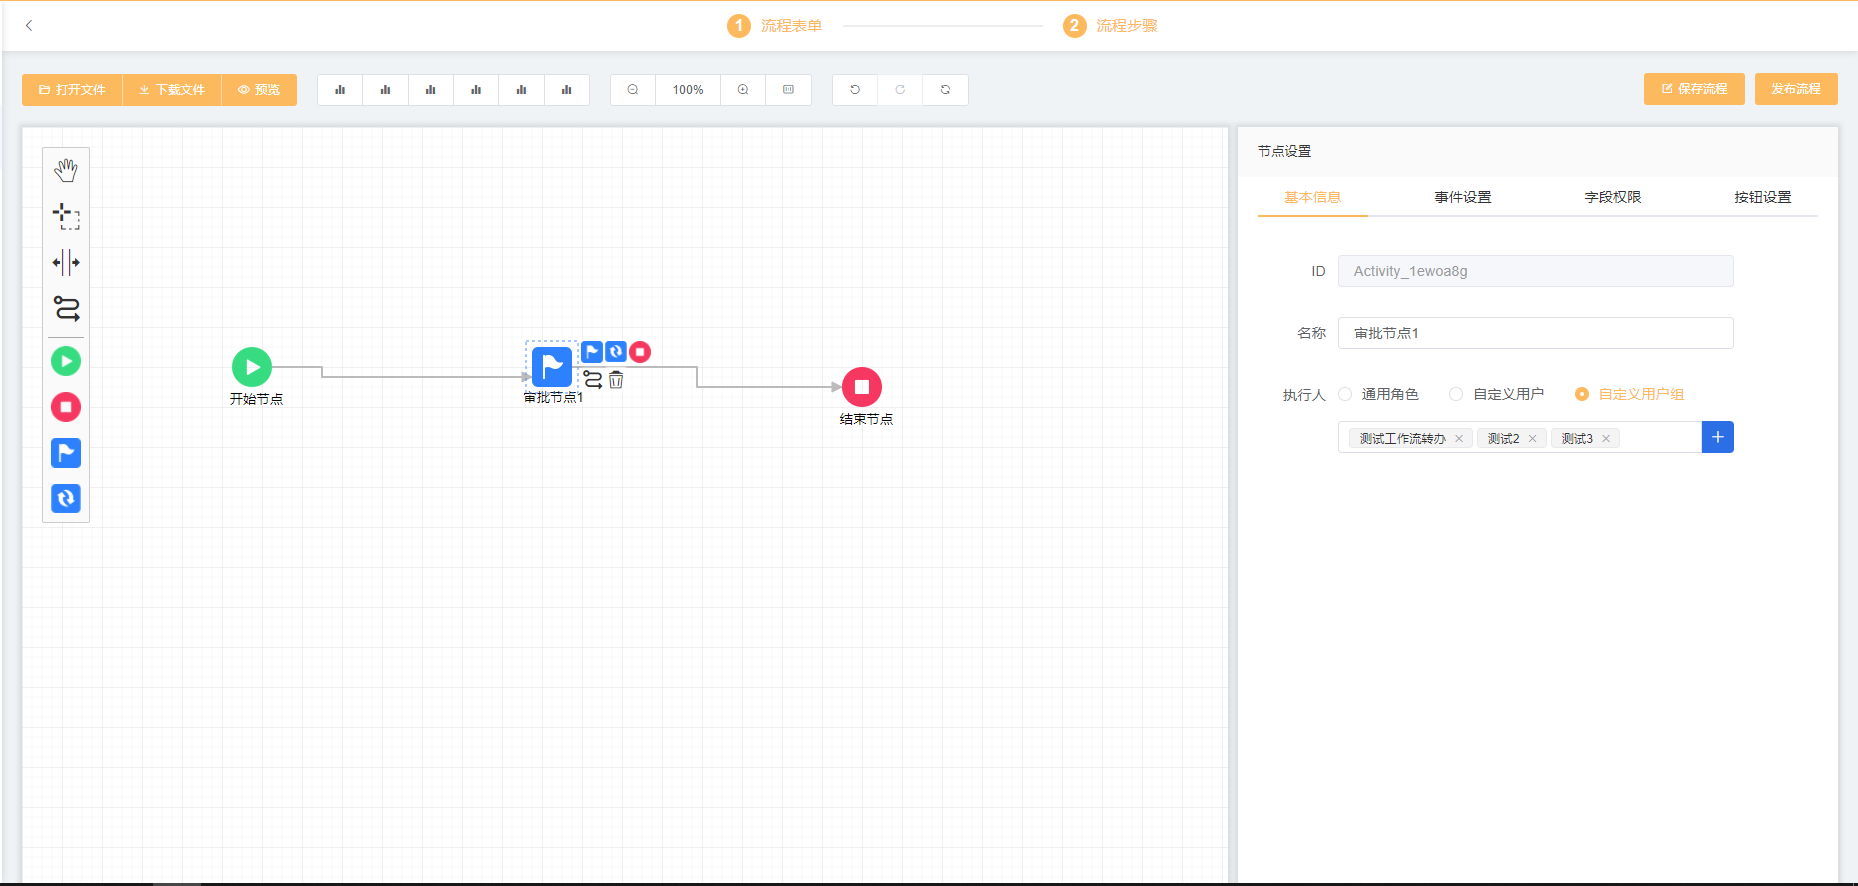Activate the global connect tool in palette
Screen dimensions: 1858x886
pos(66,309)
